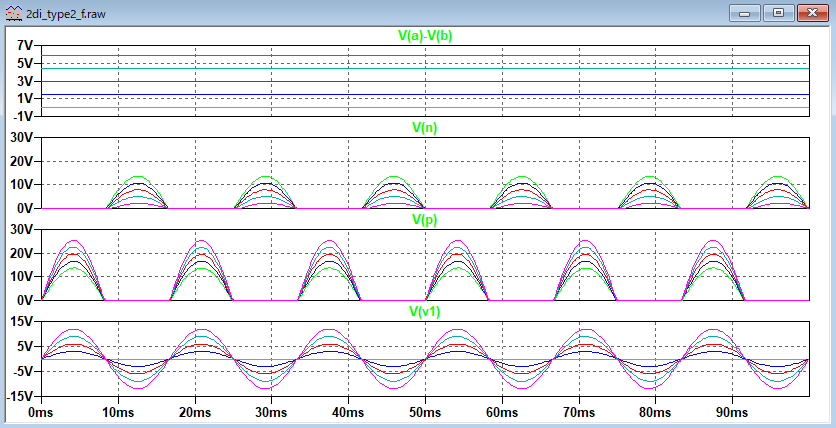The height and width of the screenshot is (428, 836).
Task: Click the 20ms time axis label
Action: point(194,412)
